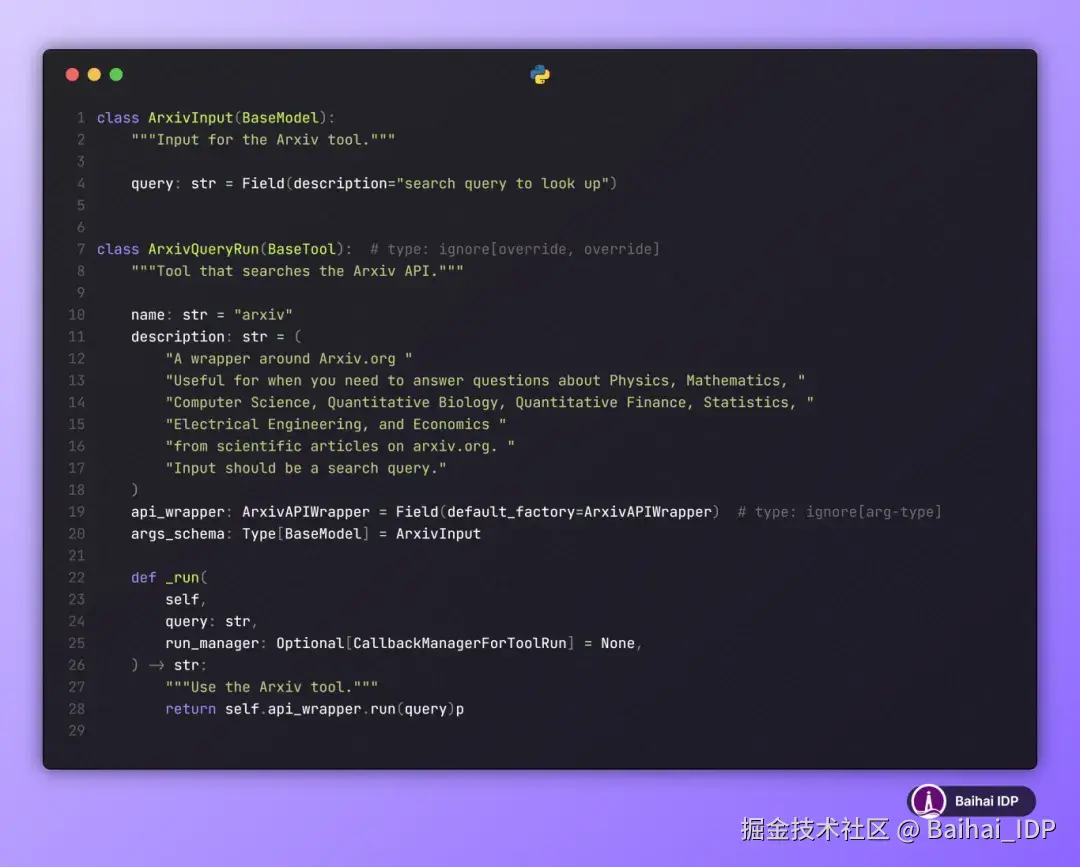Click 'query: str,' parameter on line 24

click(211, 622)
